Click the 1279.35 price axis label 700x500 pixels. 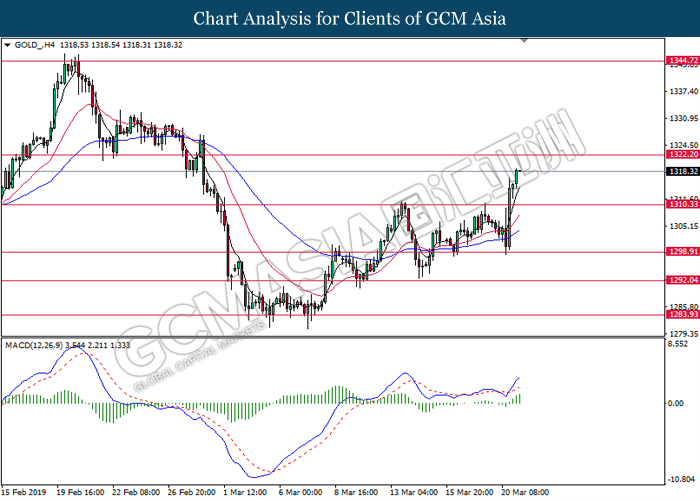pyautogui.click(x=680, y=334)
